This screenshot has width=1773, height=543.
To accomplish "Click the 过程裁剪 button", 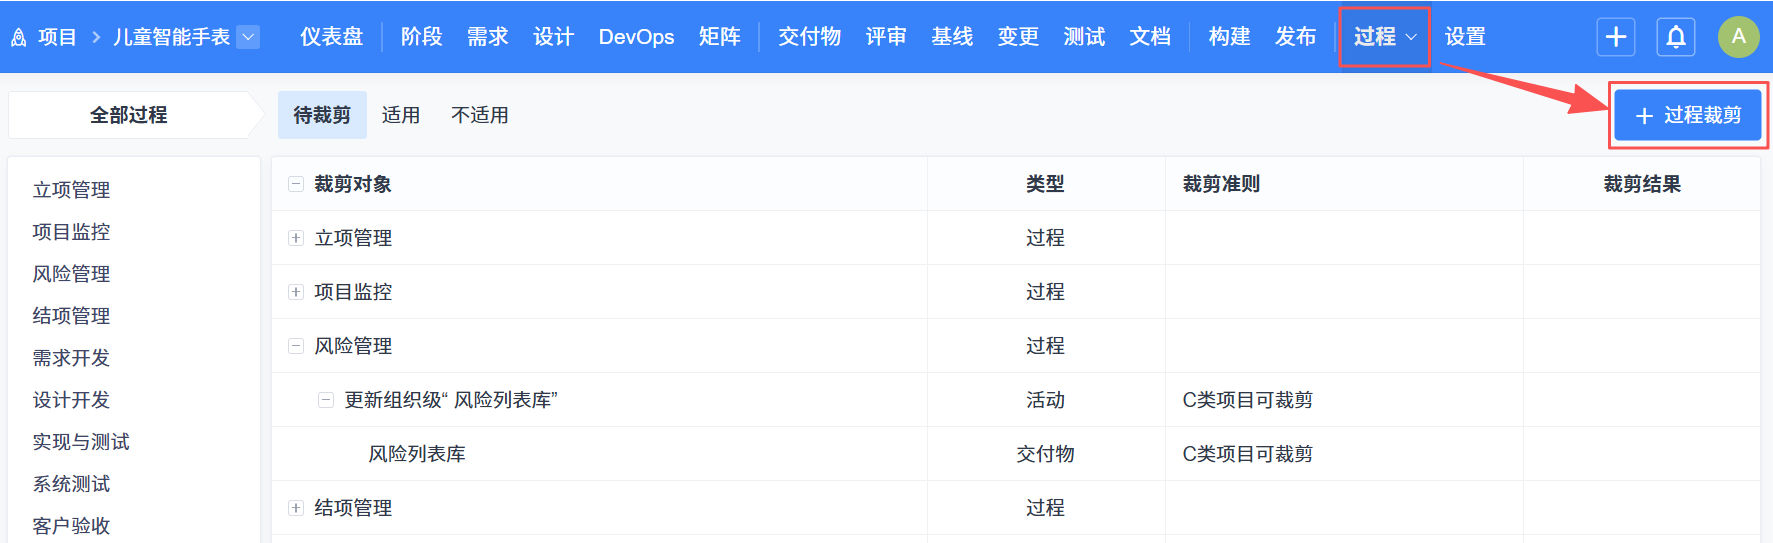I will pos(1688,116).
